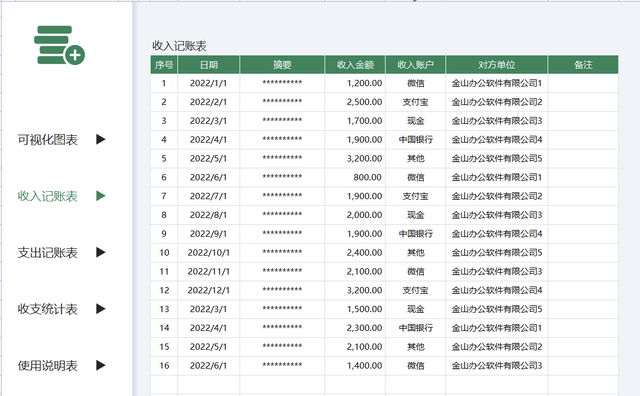Click the green coin stack logo icon
Viewport: 640px width, 396px height.
[x=60, y=45]
